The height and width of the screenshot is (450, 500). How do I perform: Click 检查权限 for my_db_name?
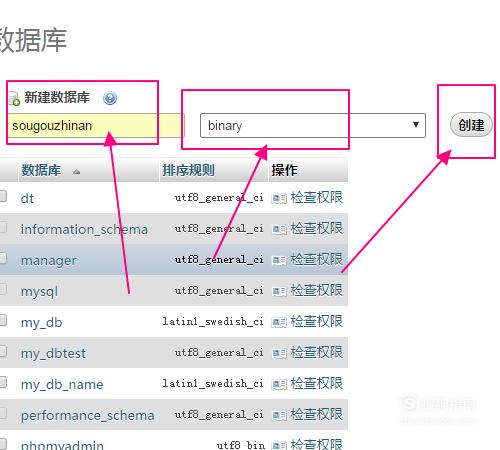tap(316, 383)
